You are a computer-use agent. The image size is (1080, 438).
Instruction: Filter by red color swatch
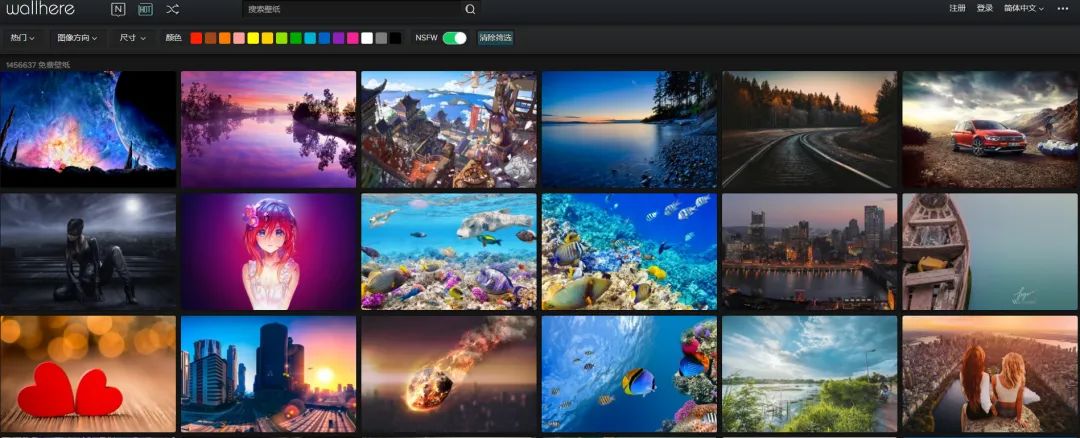tap(196, 38)
